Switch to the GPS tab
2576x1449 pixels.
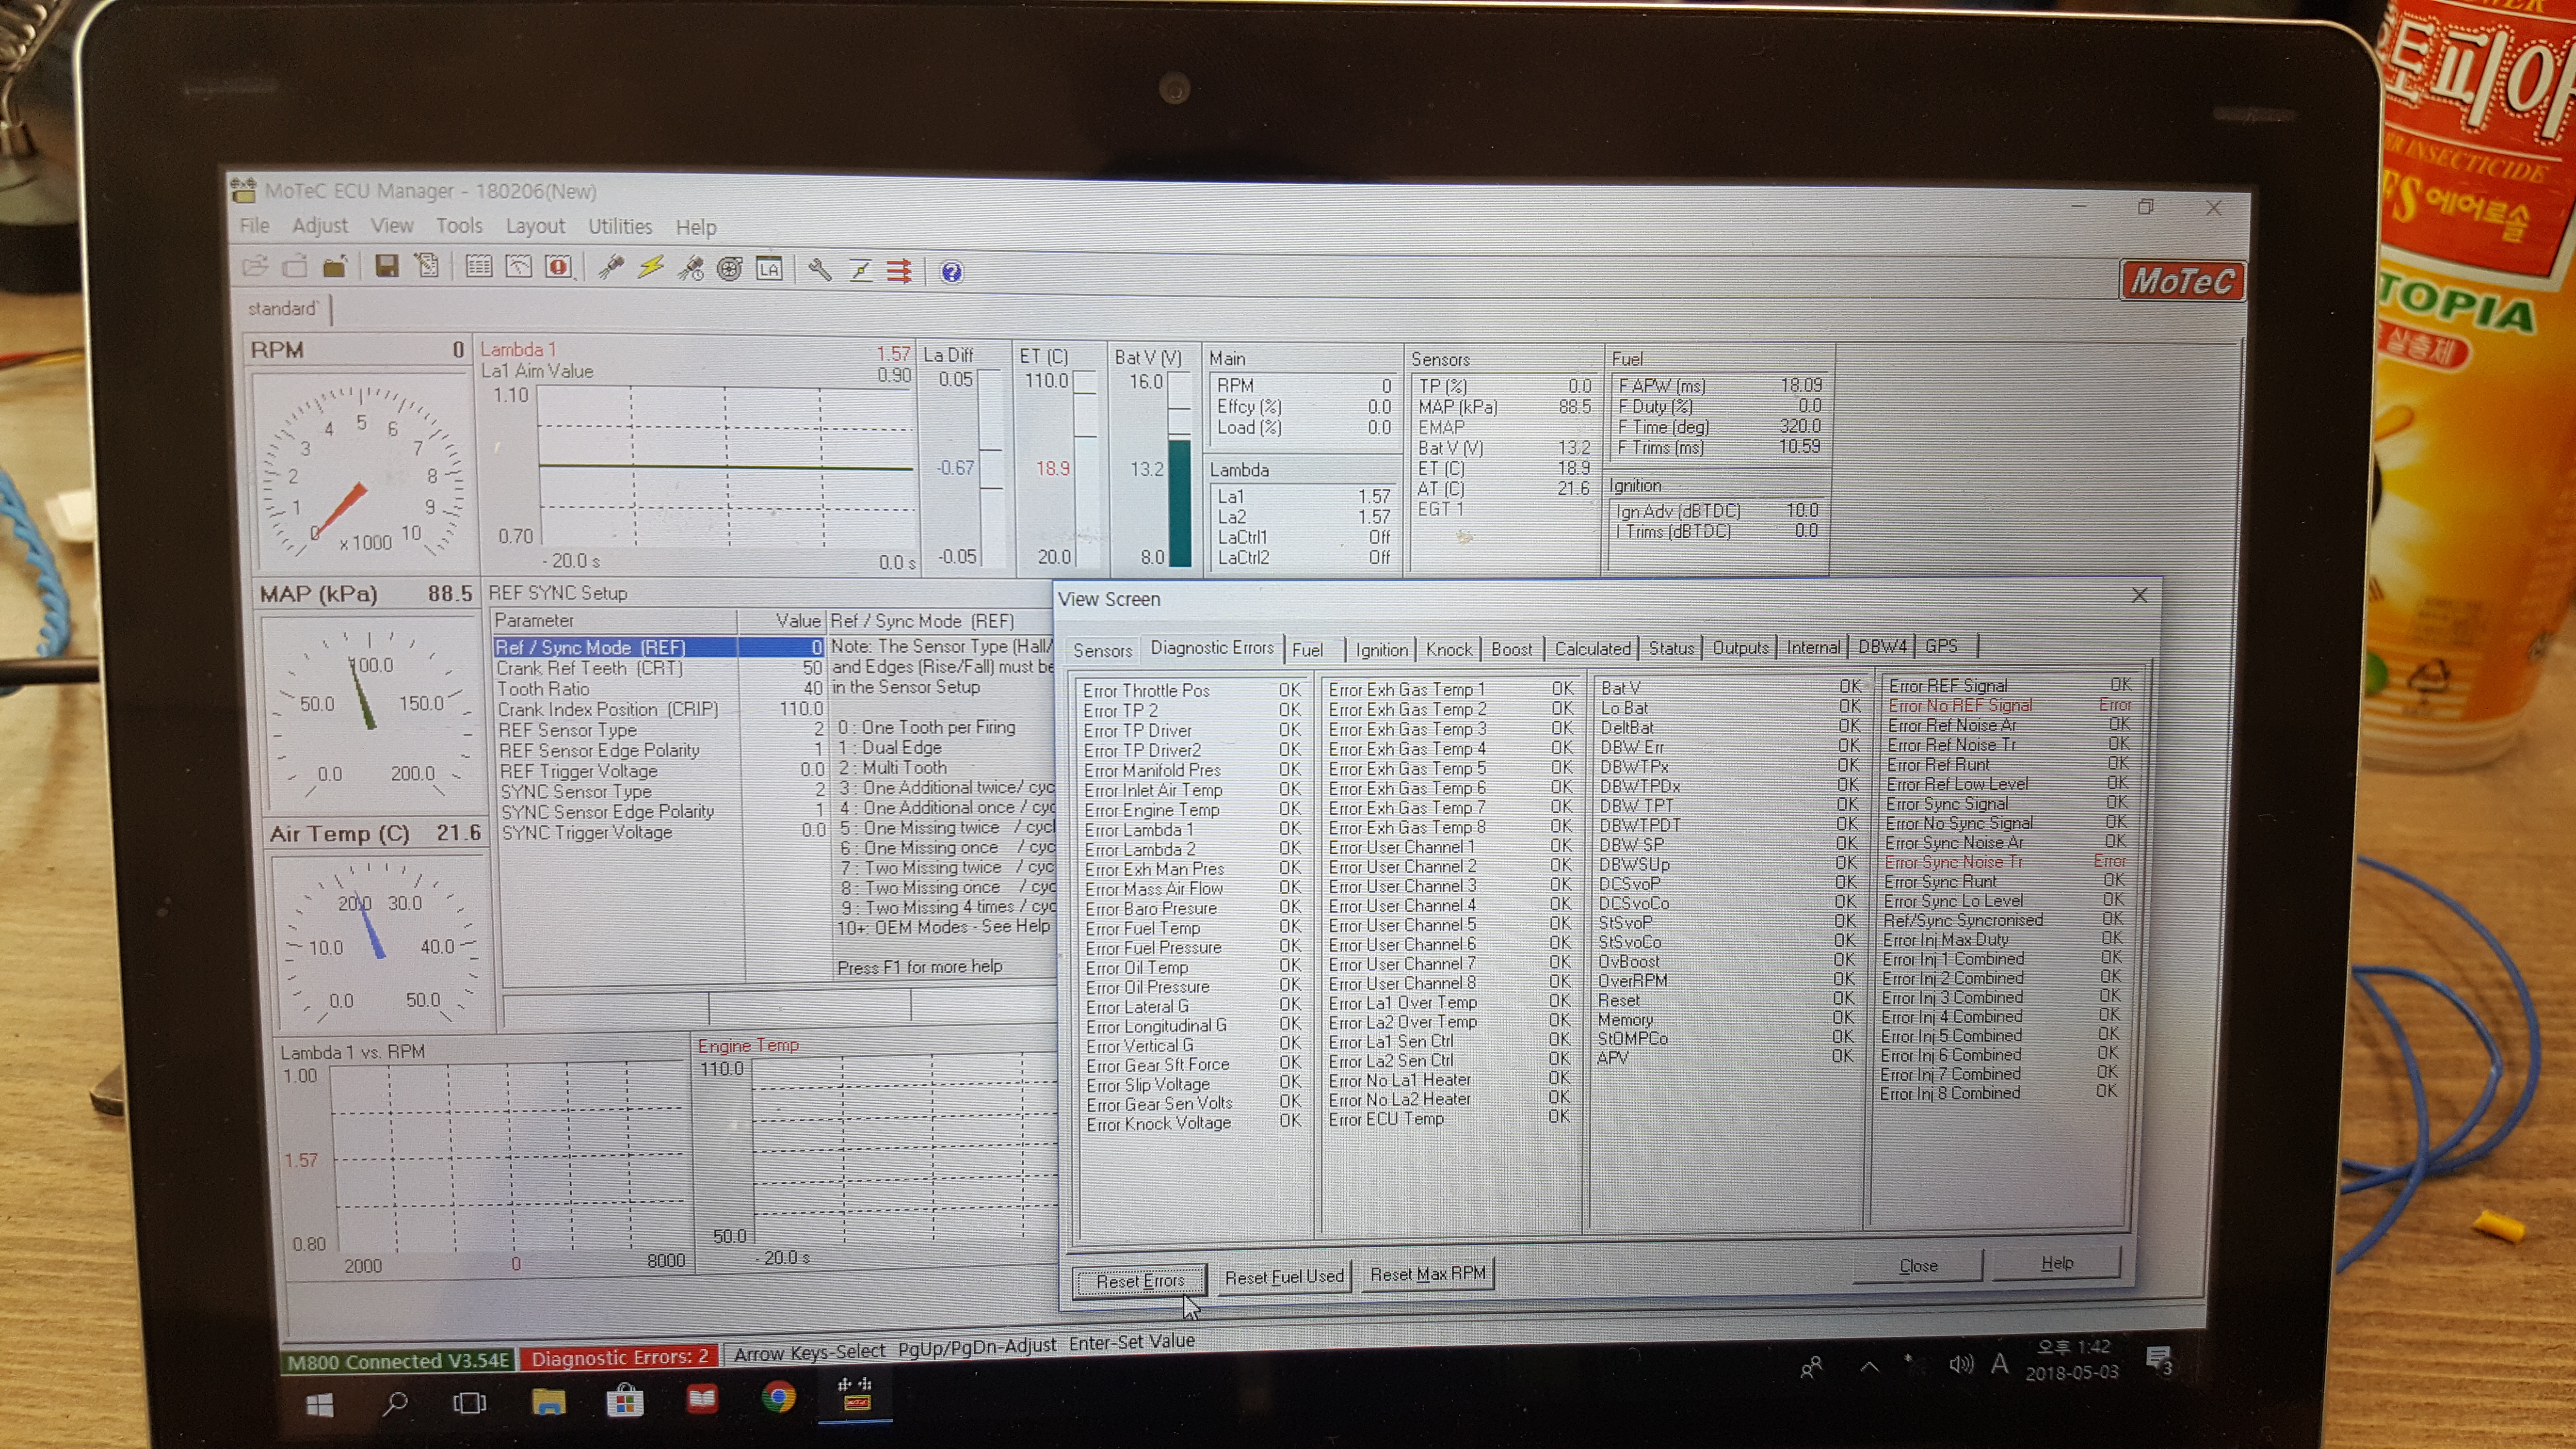(1941, 646)
